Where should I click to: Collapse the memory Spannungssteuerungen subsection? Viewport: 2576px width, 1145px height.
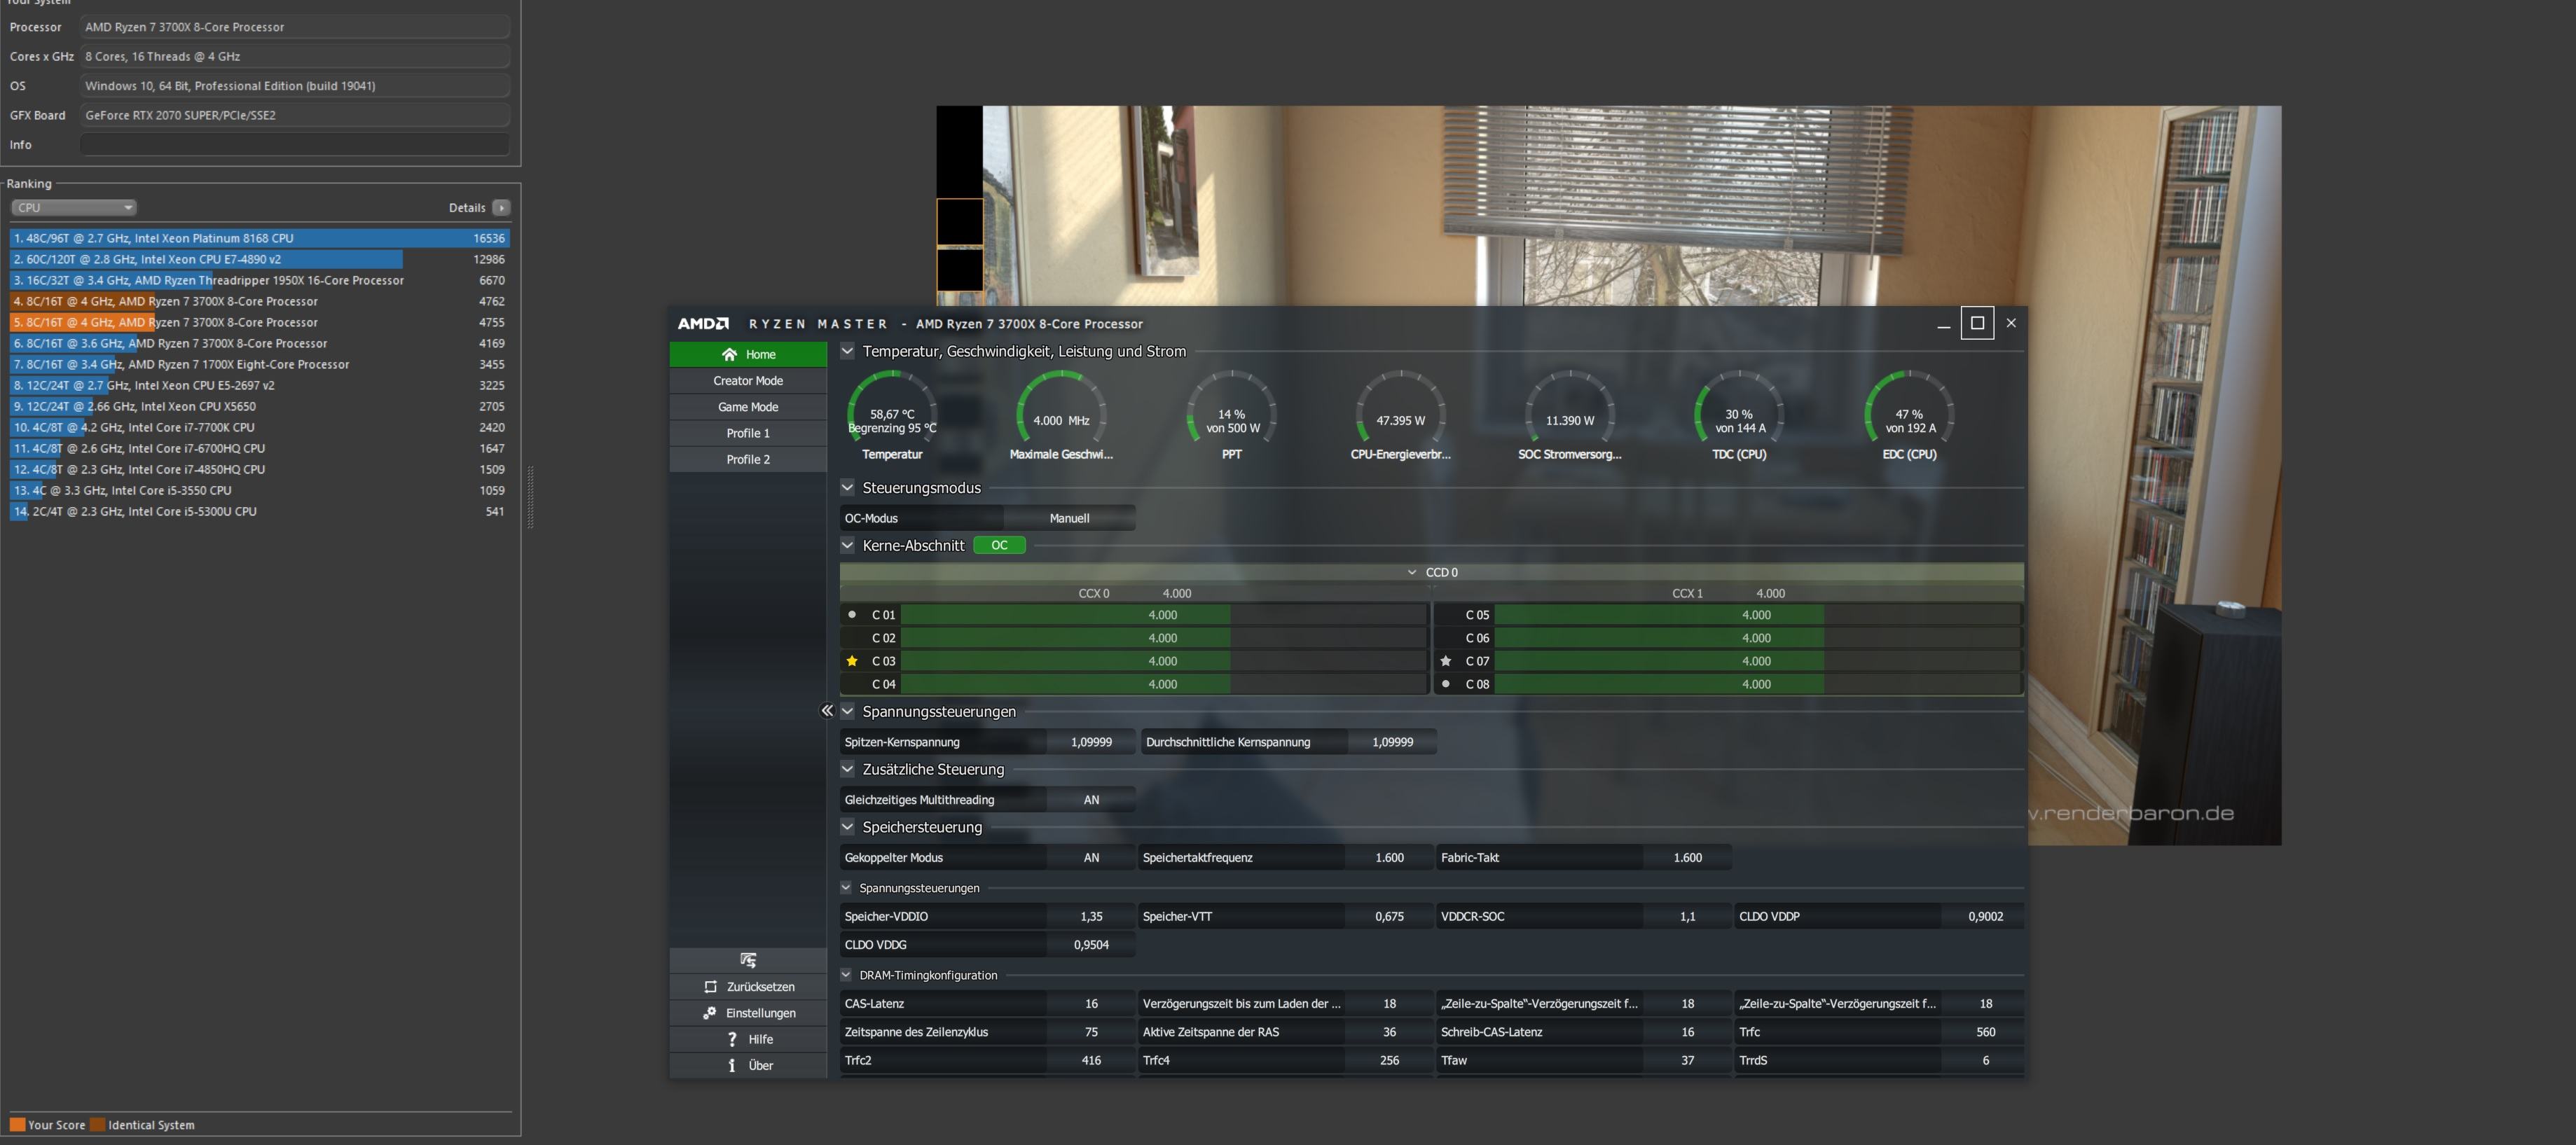point(846,887)
